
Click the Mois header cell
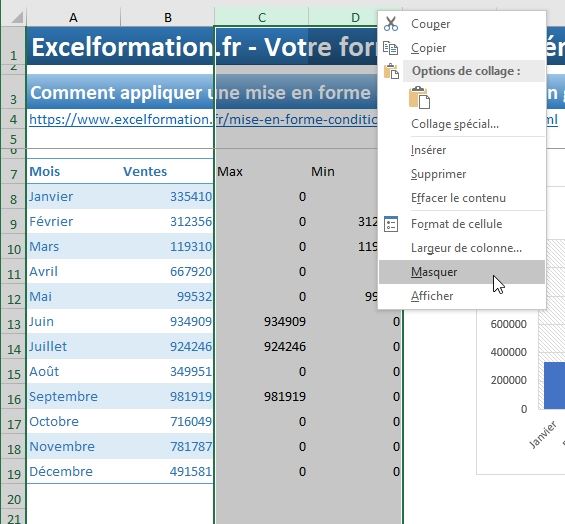point(74,172)
